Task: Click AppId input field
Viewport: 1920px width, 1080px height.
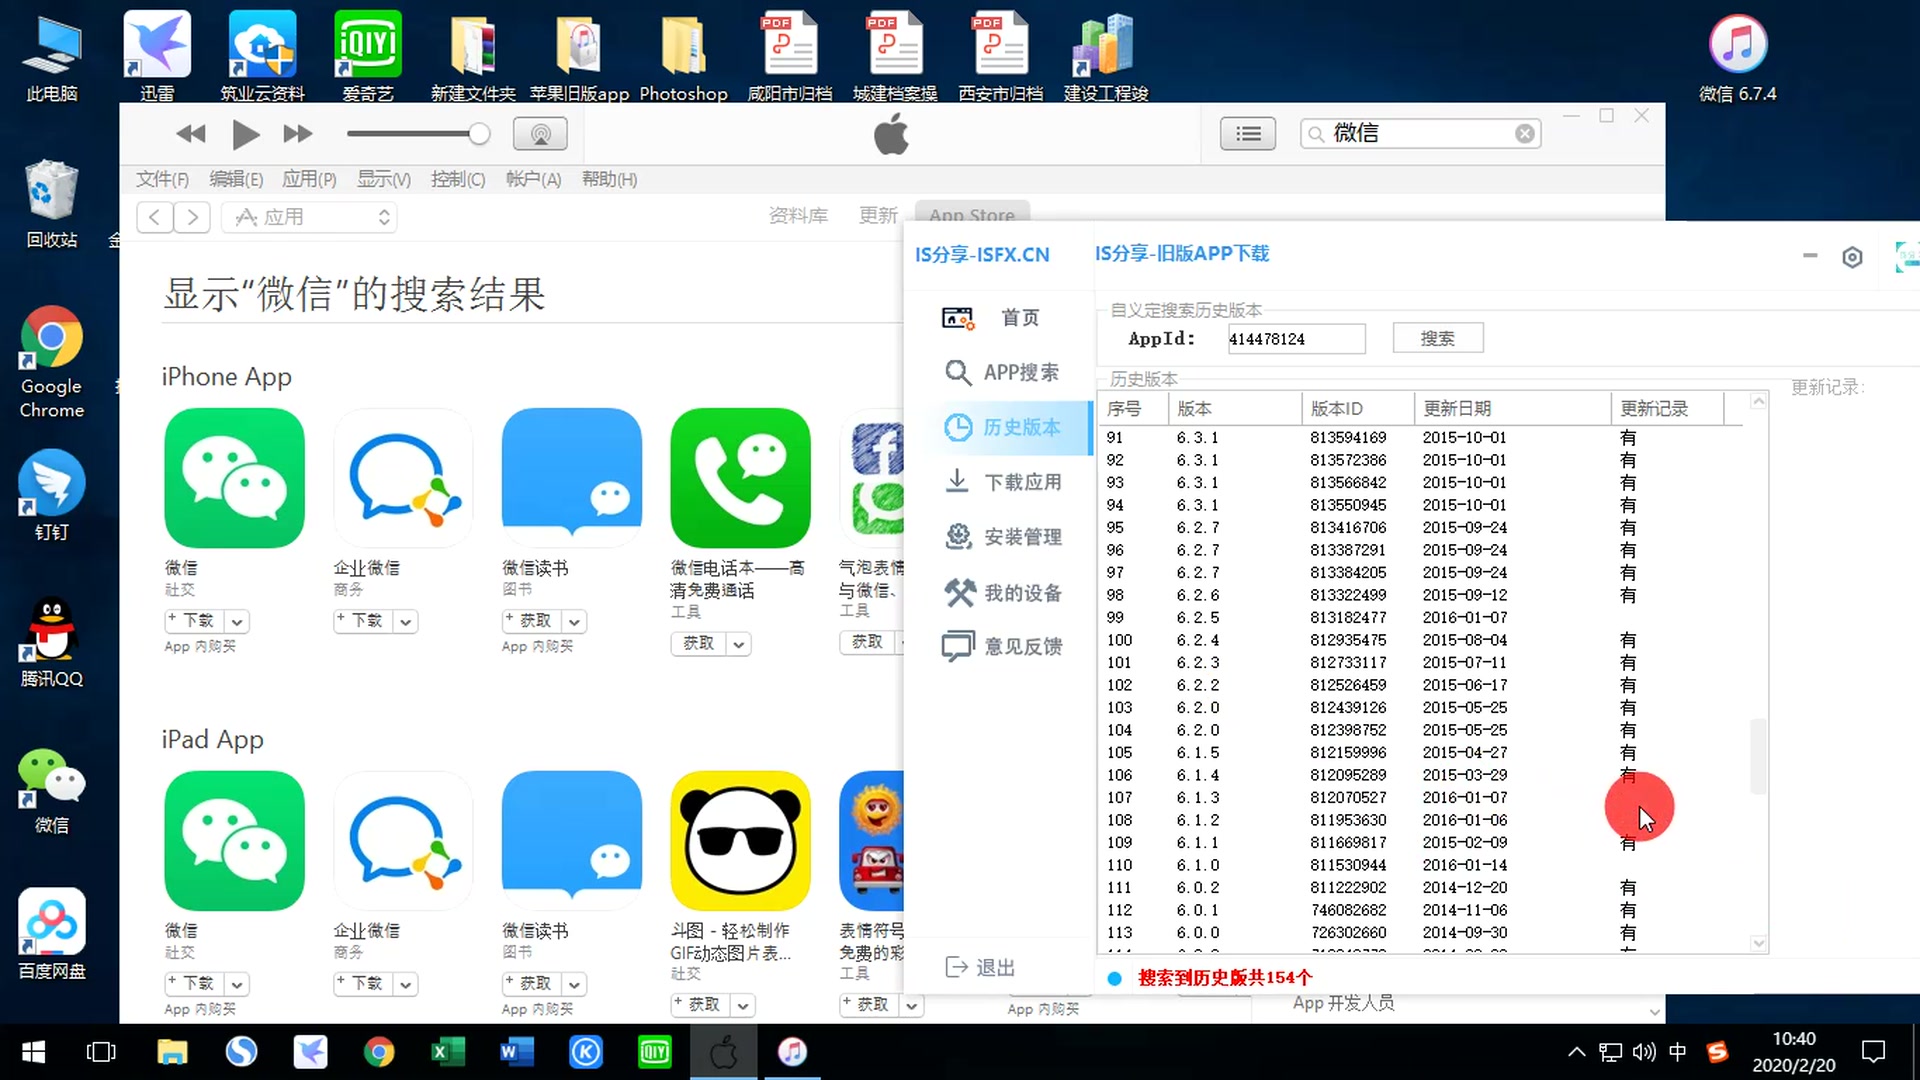Action: tap(1291, 339)
